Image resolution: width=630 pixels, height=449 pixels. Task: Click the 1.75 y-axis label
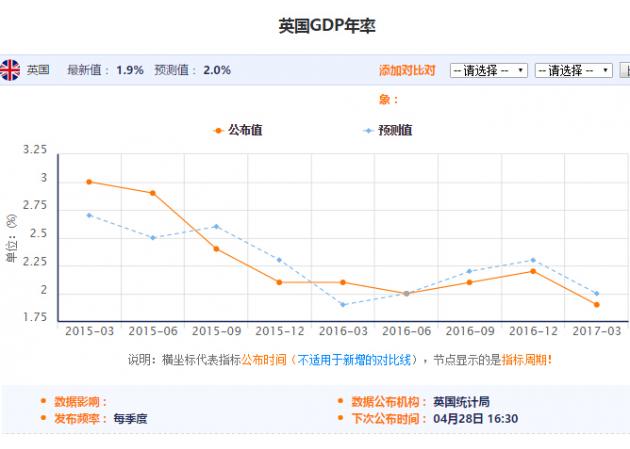point(35,317)
